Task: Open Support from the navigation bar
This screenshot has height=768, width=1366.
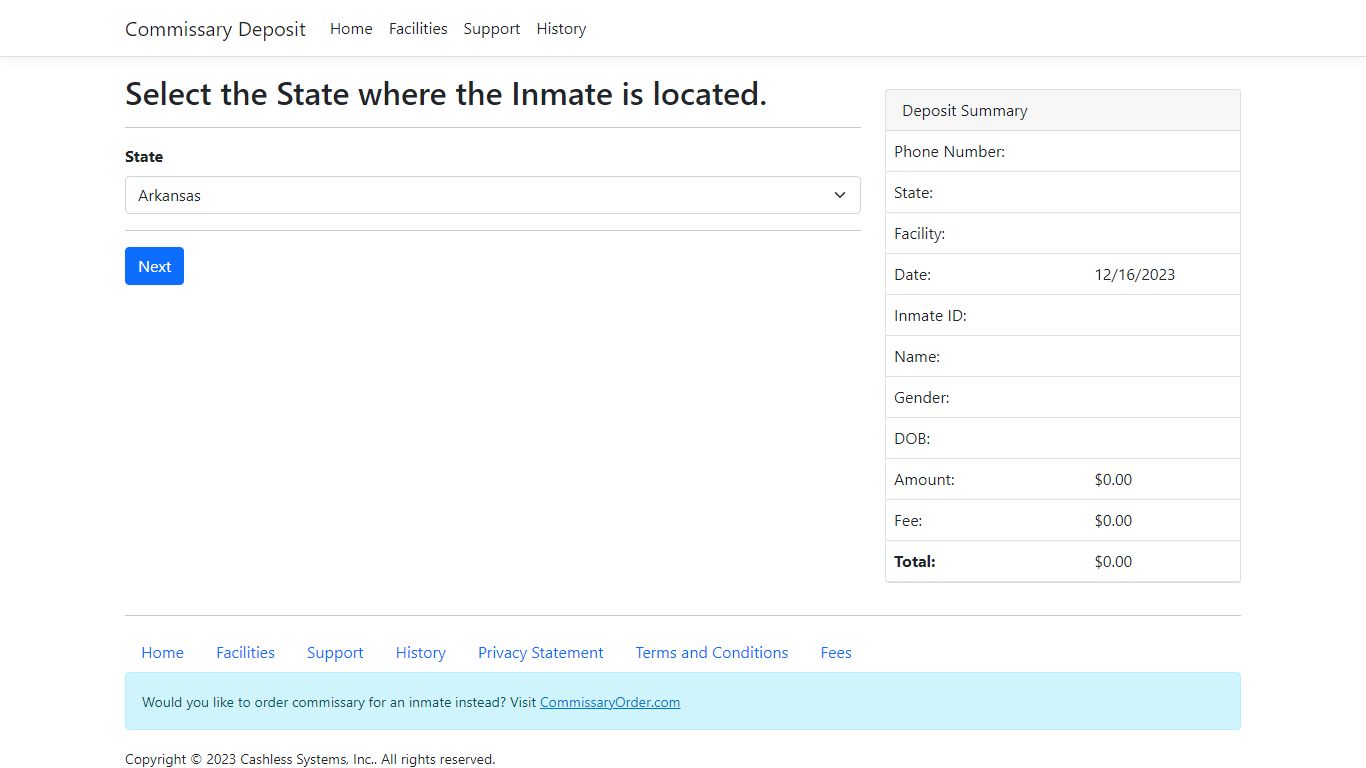Action: coord(491,28)
